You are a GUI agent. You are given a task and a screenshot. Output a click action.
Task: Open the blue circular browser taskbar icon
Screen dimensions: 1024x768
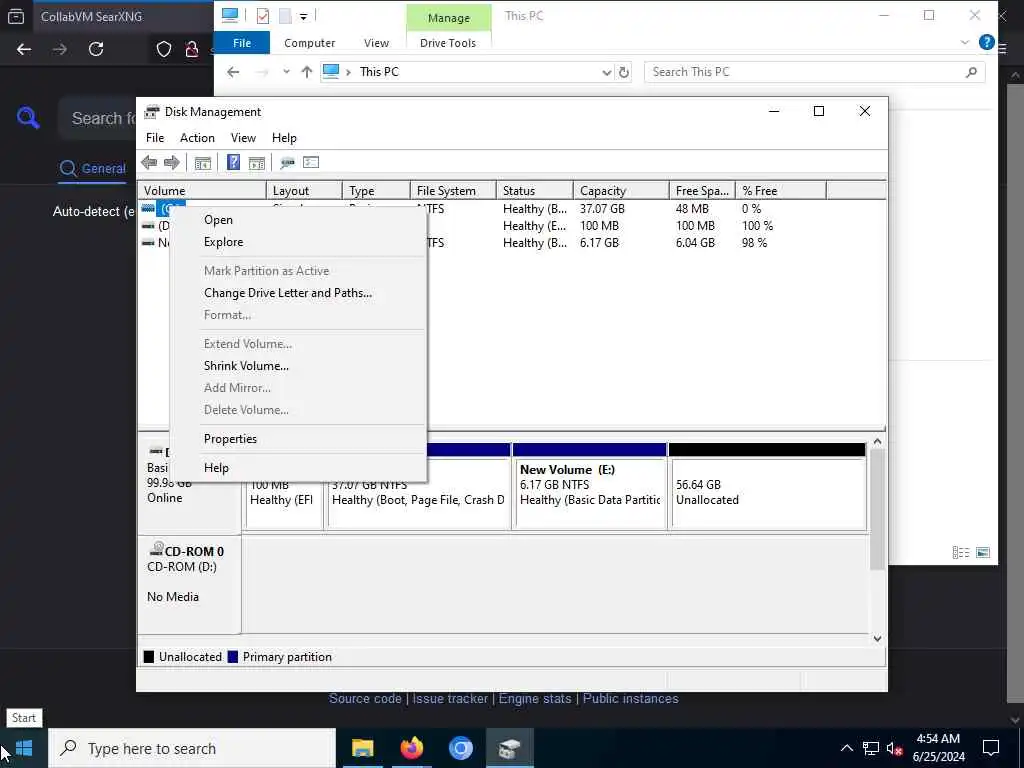tap(460, 748)
